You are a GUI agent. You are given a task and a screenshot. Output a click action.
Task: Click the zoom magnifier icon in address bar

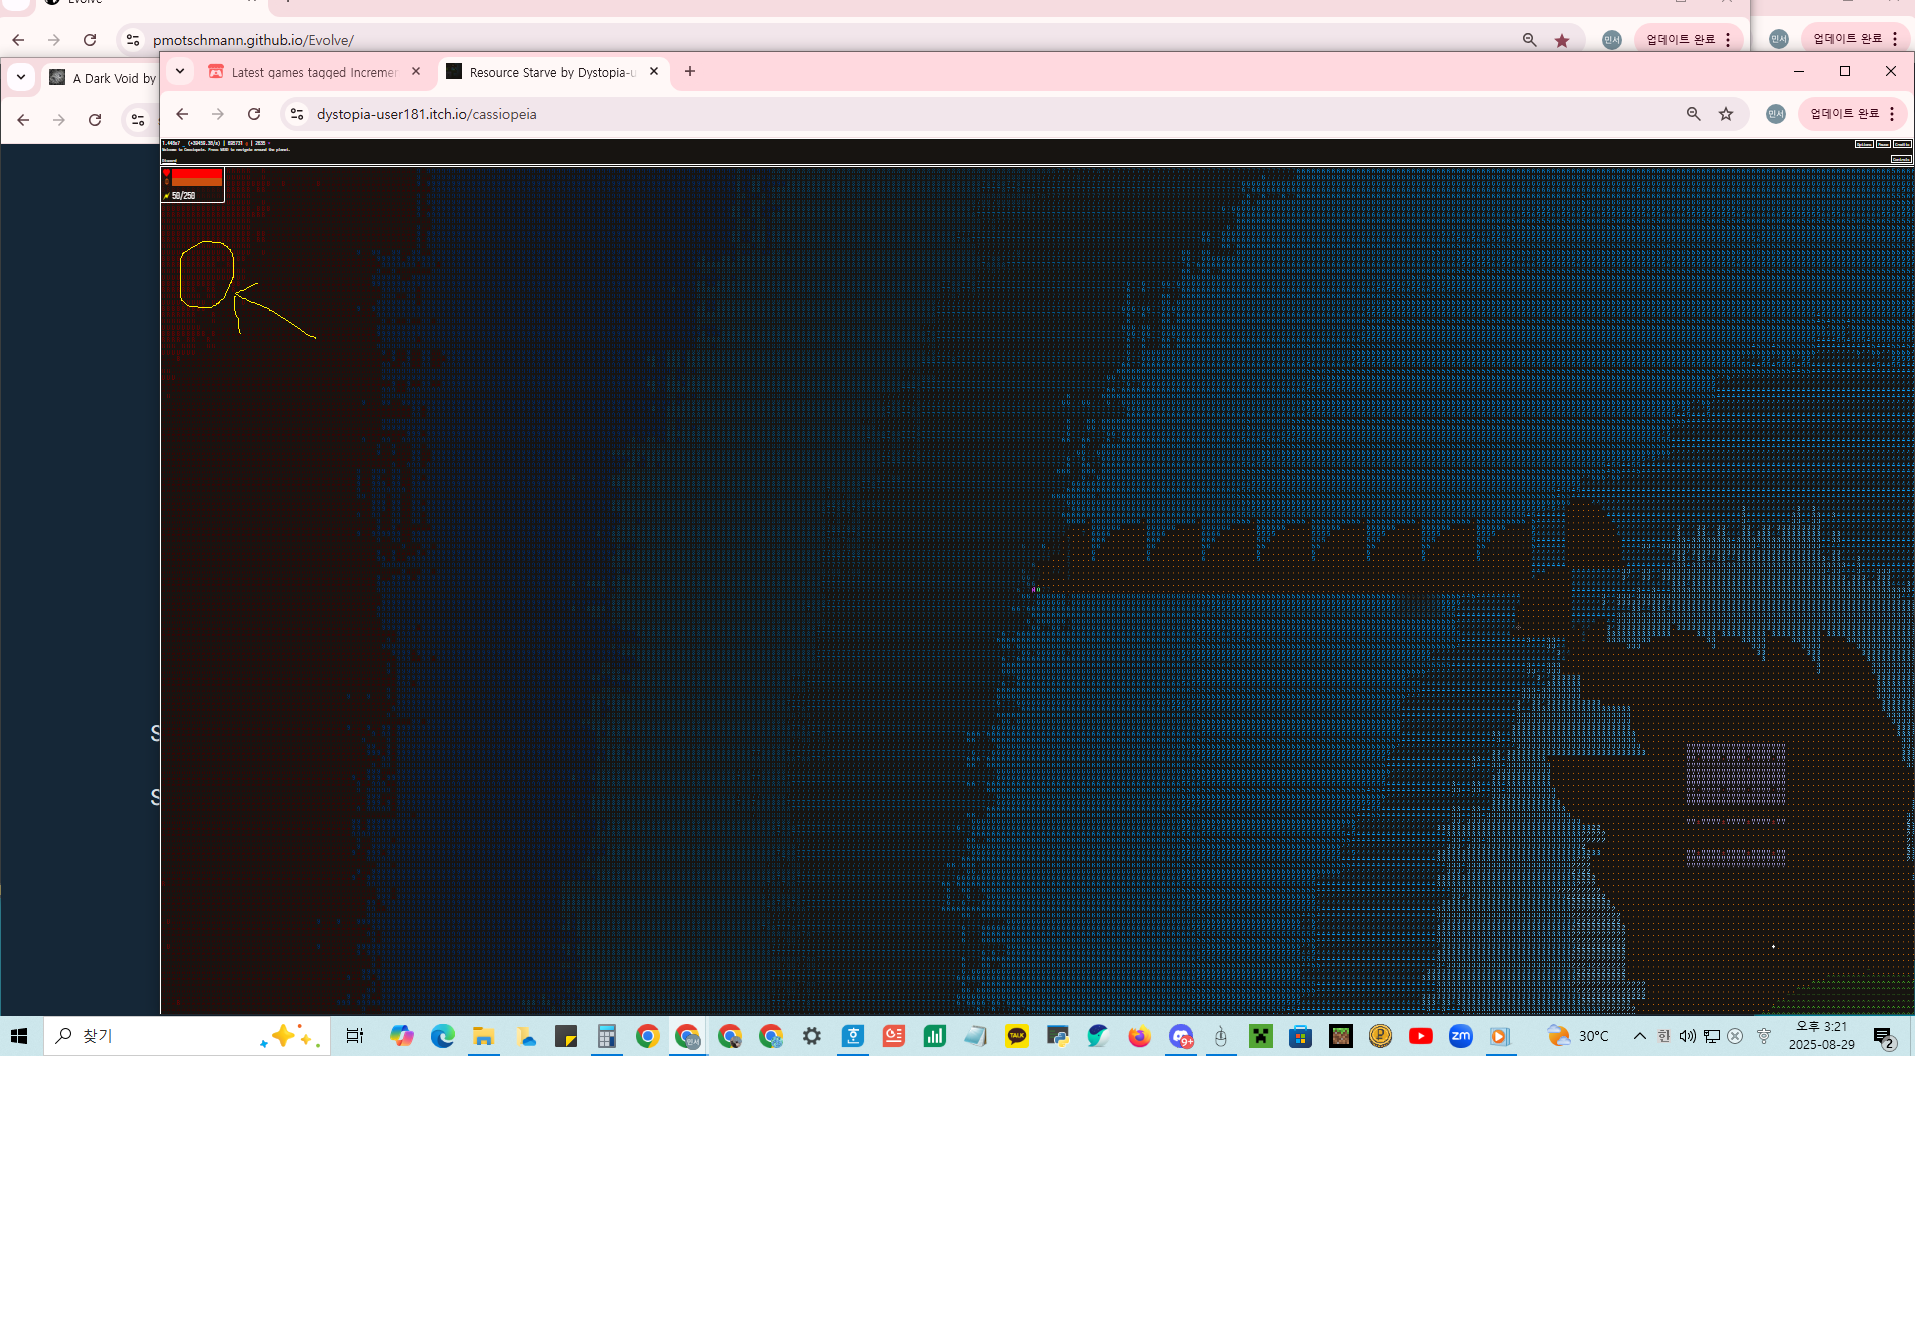point(1693,114)
